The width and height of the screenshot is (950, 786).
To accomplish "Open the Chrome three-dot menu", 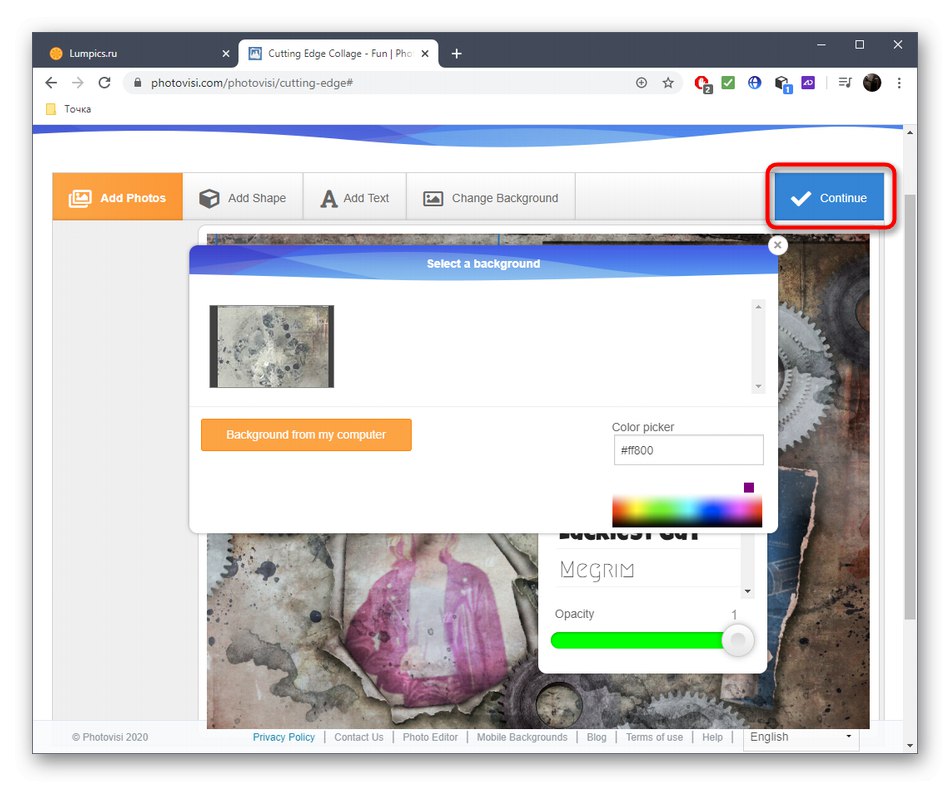I will [899, 82].
